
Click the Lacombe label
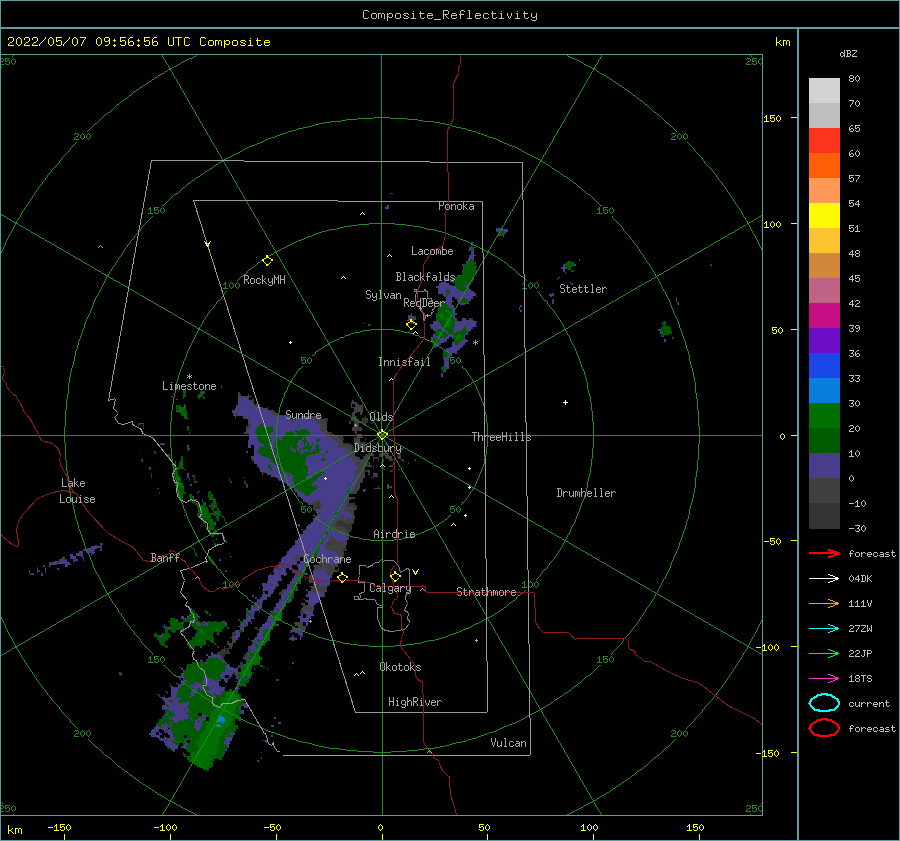[x=432, y=251]
